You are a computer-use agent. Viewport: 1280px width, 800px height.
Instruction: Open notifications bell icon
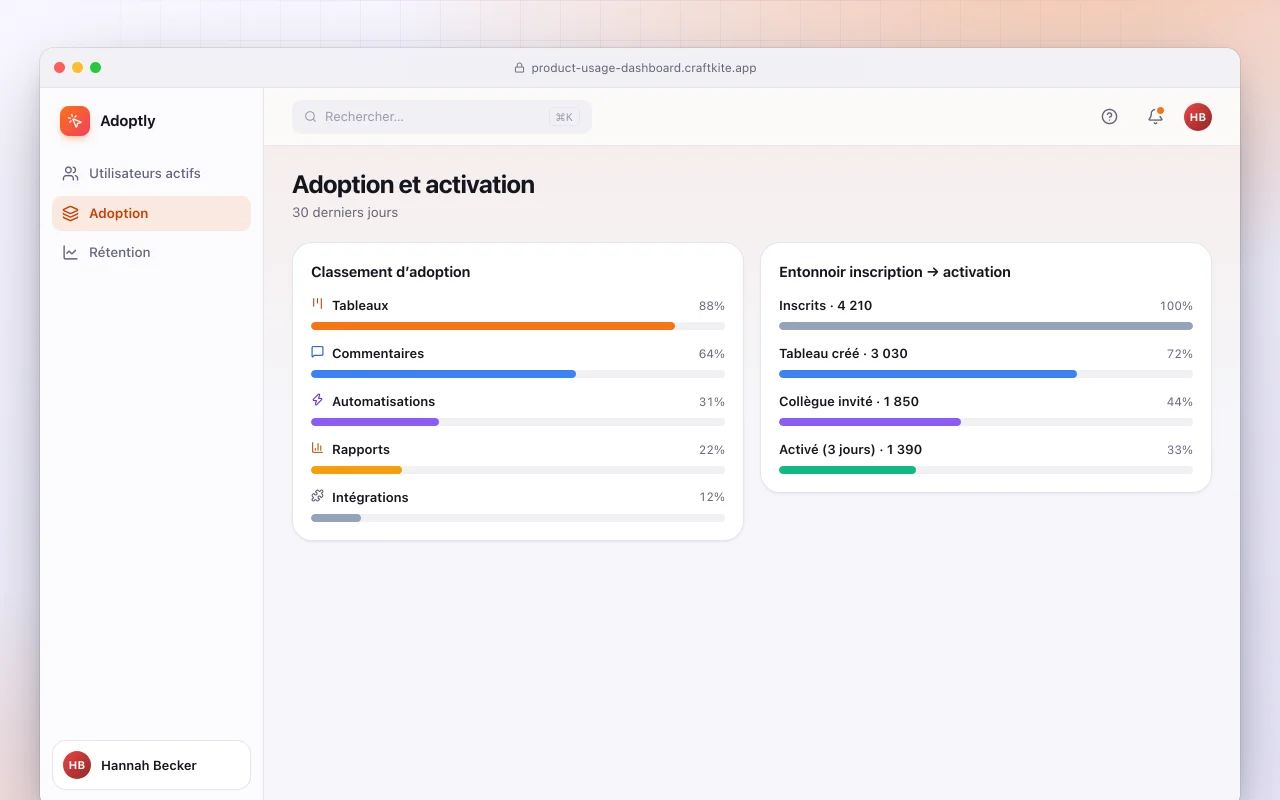(x=1155, y=117)
